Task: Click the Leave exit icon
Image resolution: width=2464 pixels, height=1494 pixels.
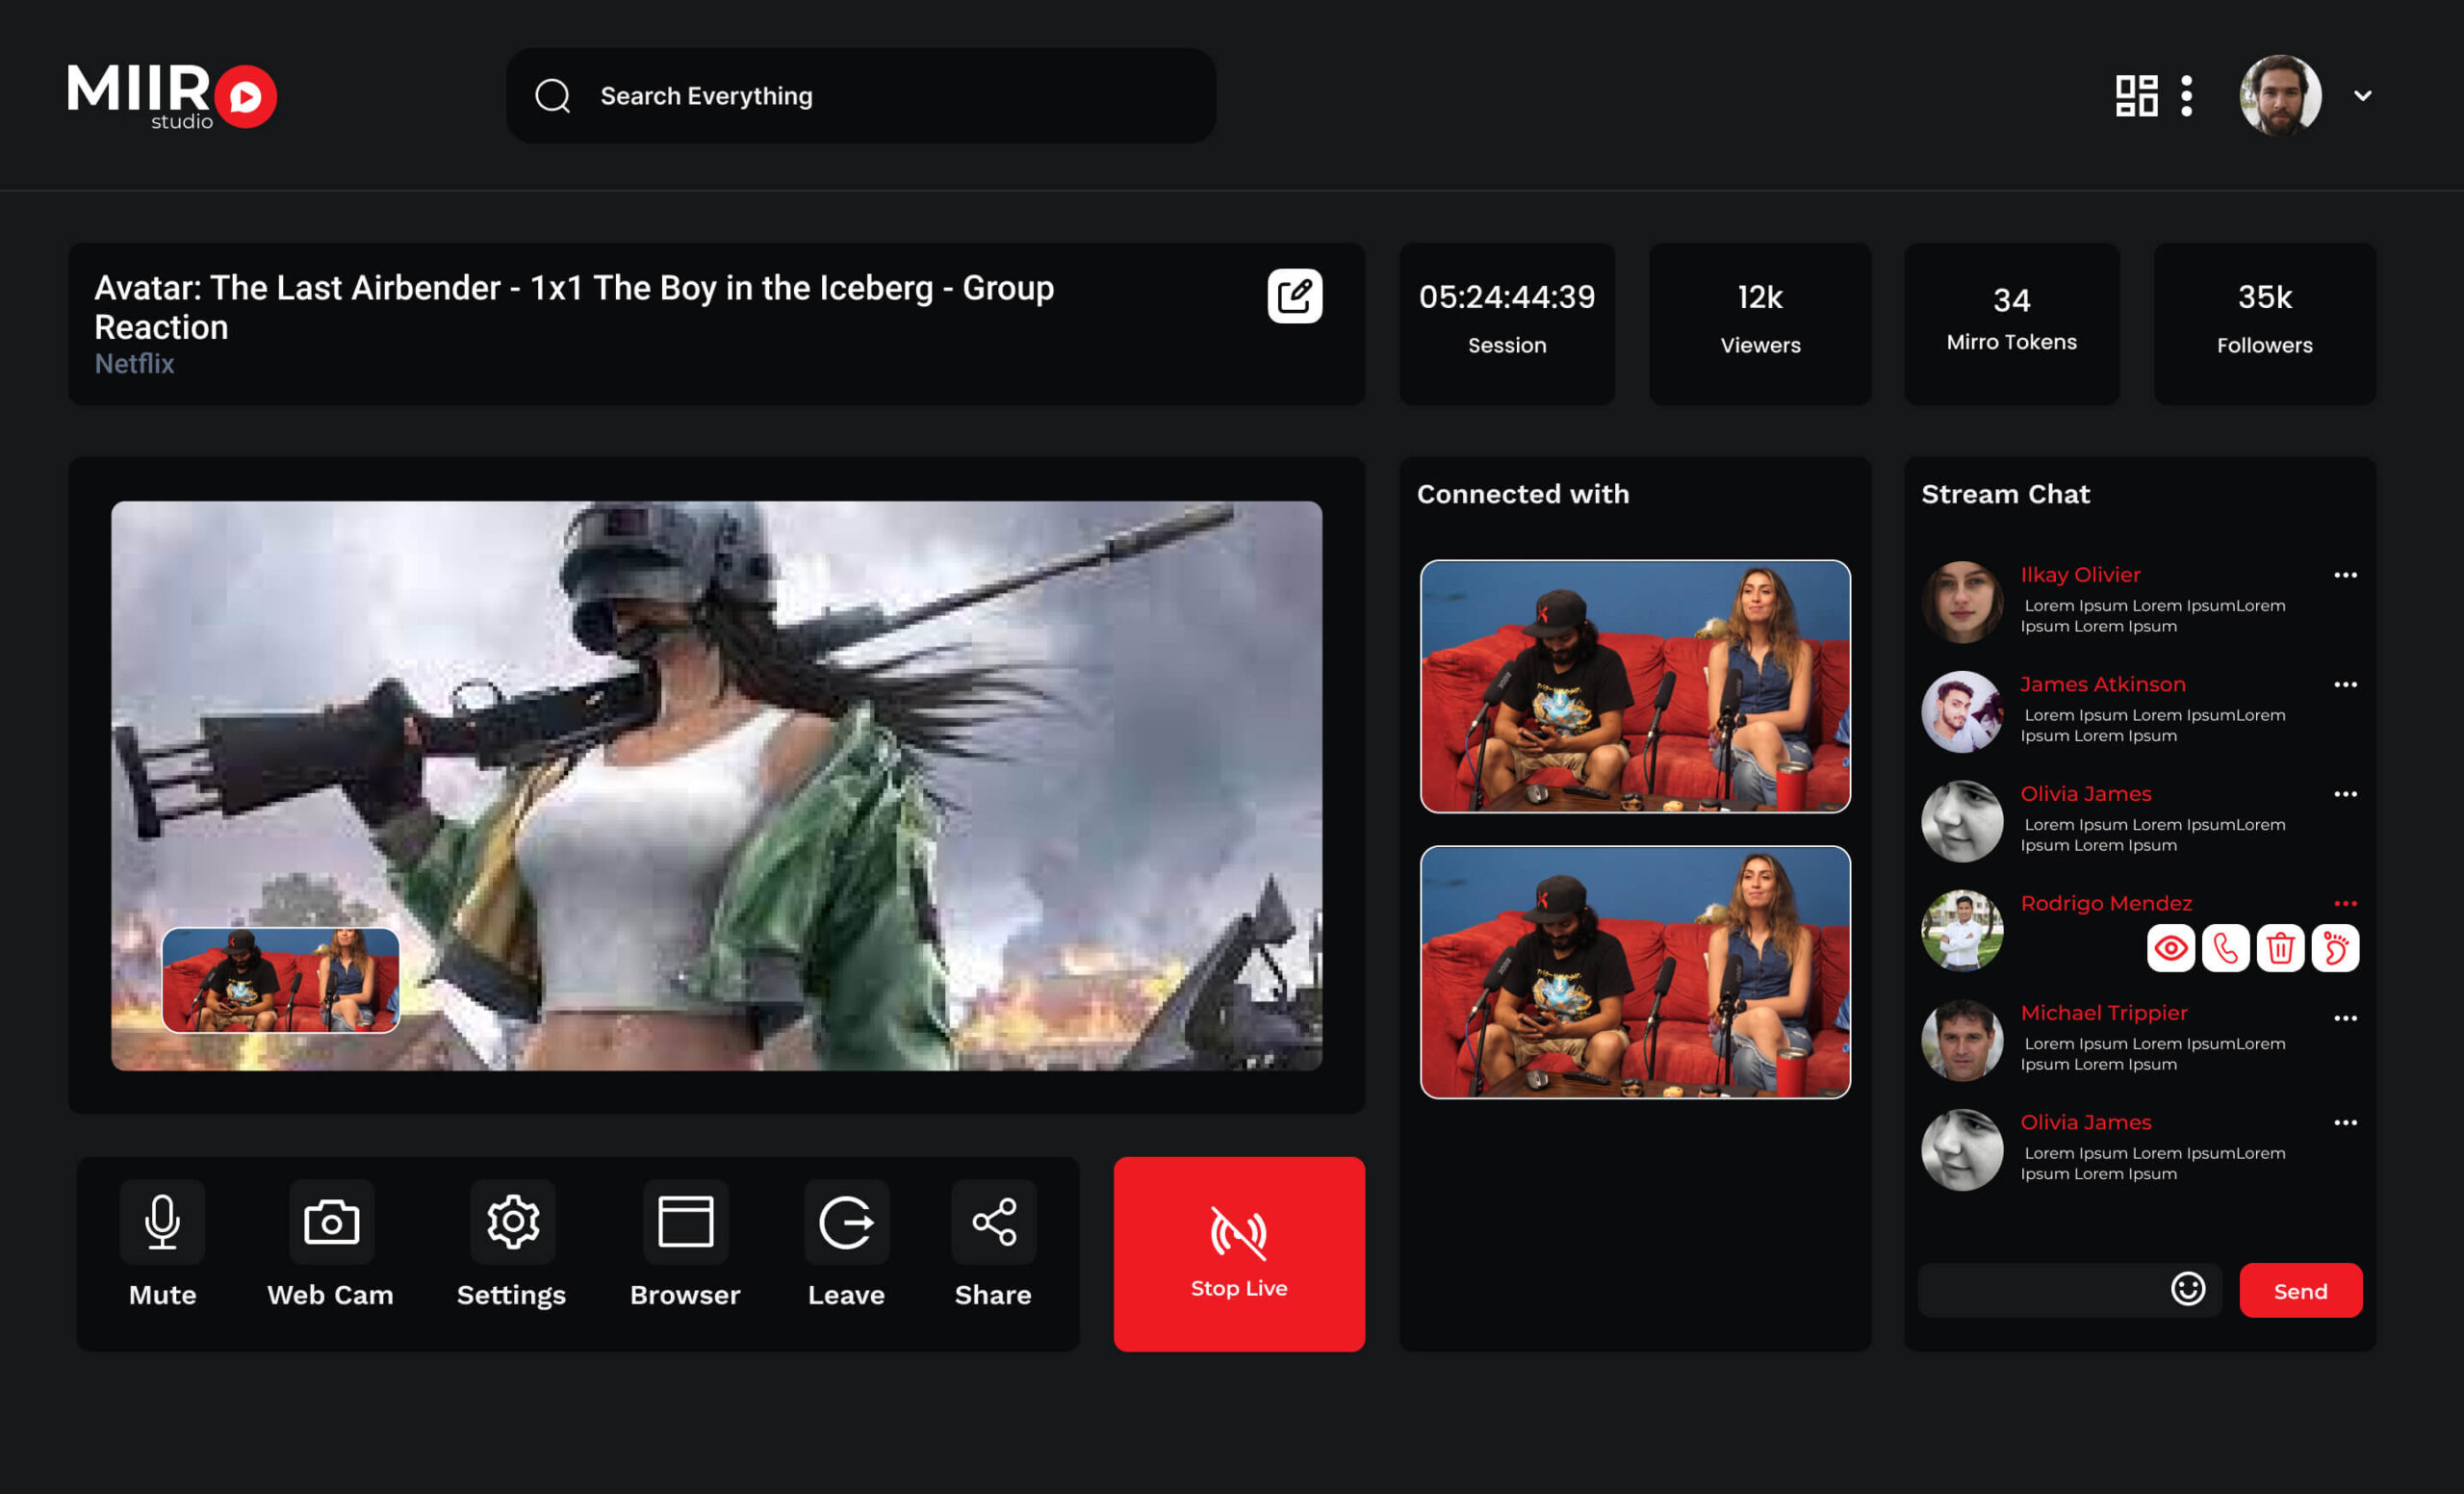Action: pos(846,1222)
